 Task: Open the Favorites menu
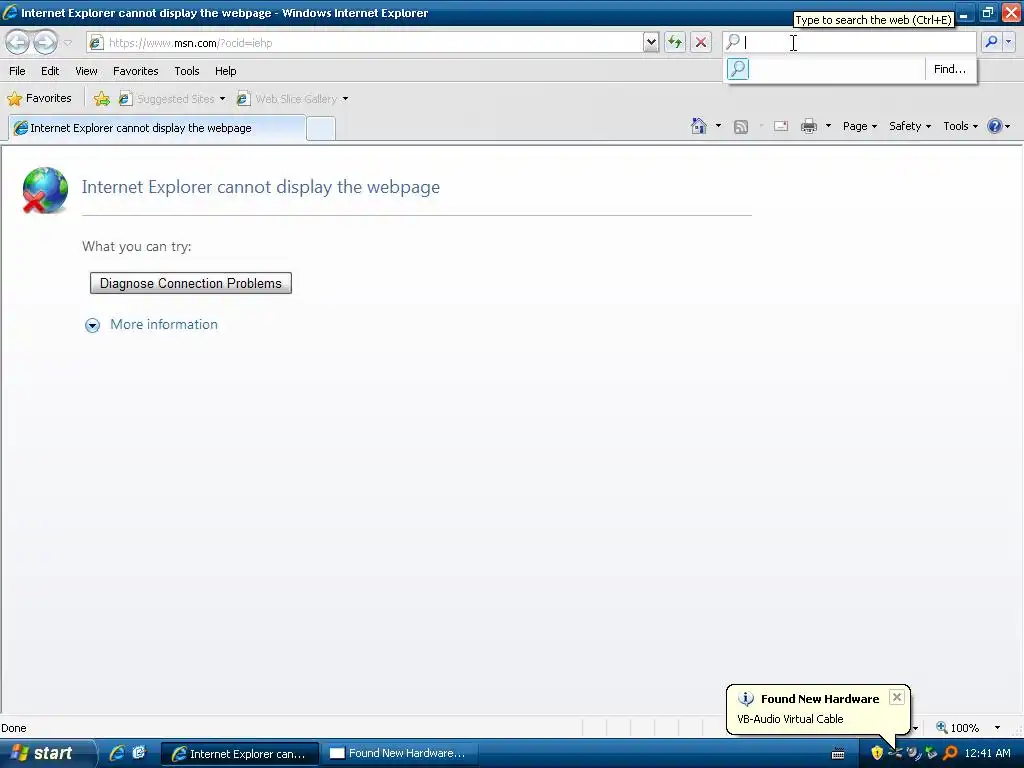click(x=136, y=71)
